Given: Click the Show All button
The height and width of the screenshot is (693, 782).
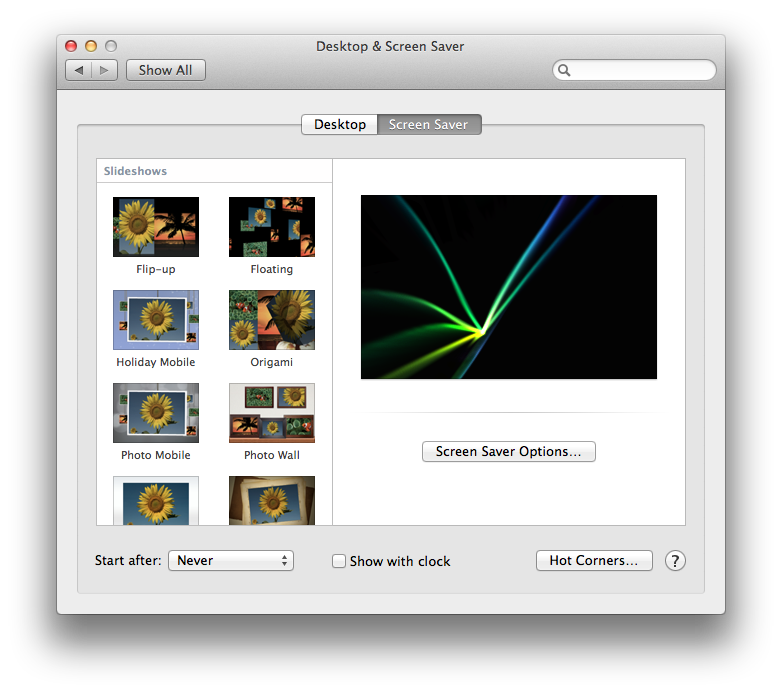Looking at the screenshot, I should click(166, 70).
